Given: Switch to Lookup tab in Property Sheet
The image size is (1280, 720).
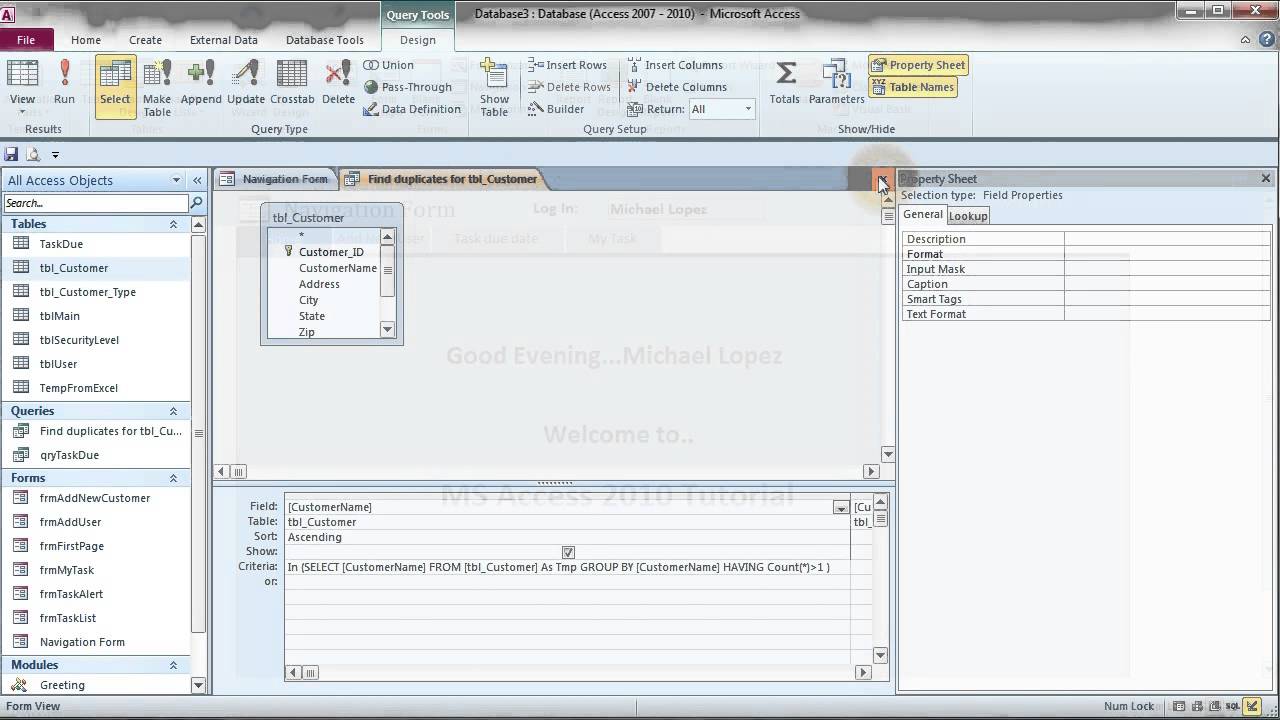Looking at the screenshot, I should [x=968, y=216].
